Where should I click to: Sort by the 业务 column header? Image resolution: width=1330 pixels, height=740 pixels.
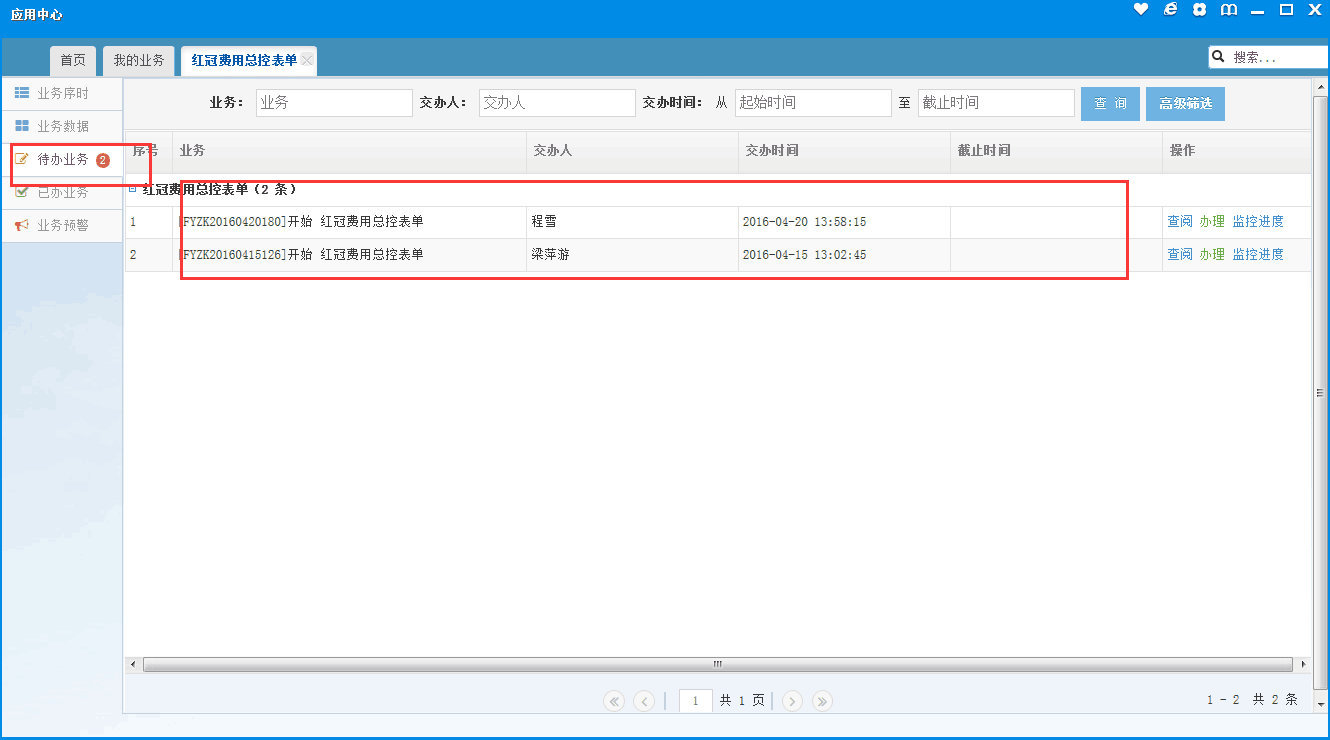point(349,151)
